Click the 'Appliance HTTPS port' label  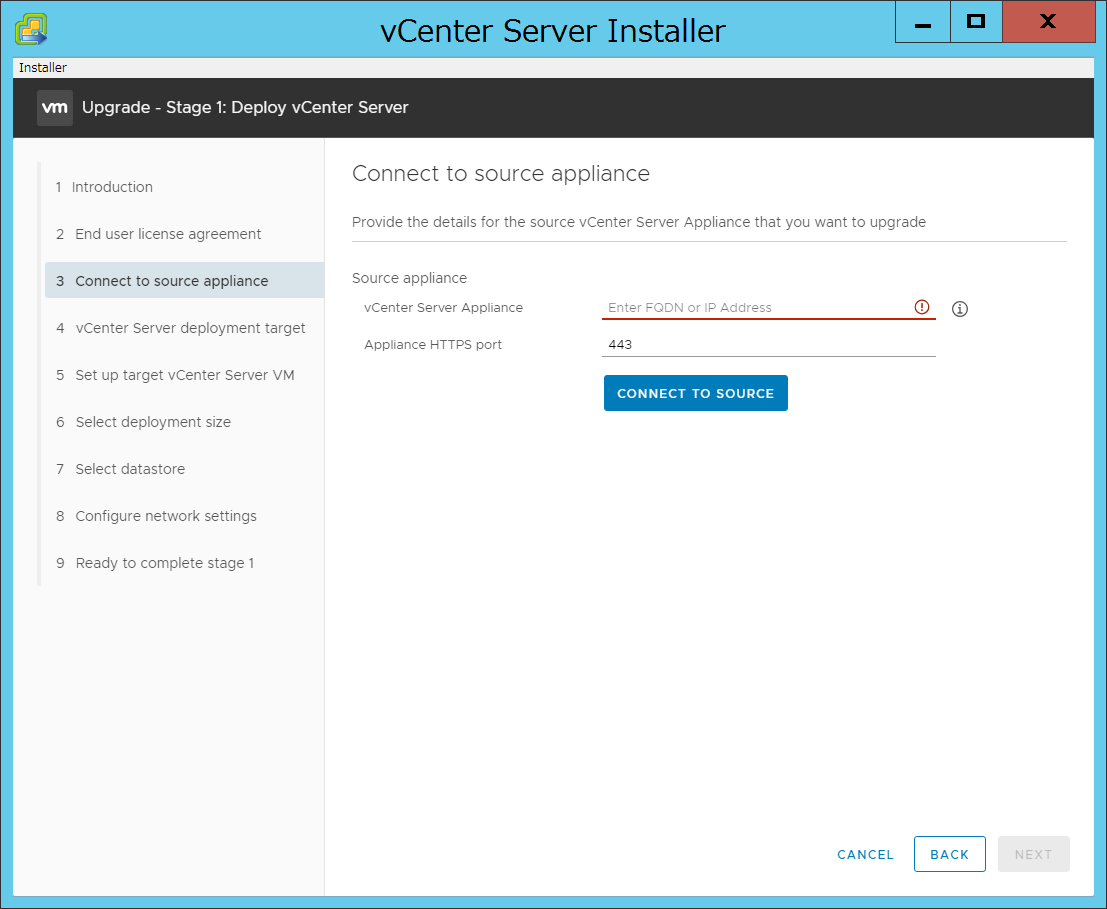pyautogui.click(x=433, y=344)
